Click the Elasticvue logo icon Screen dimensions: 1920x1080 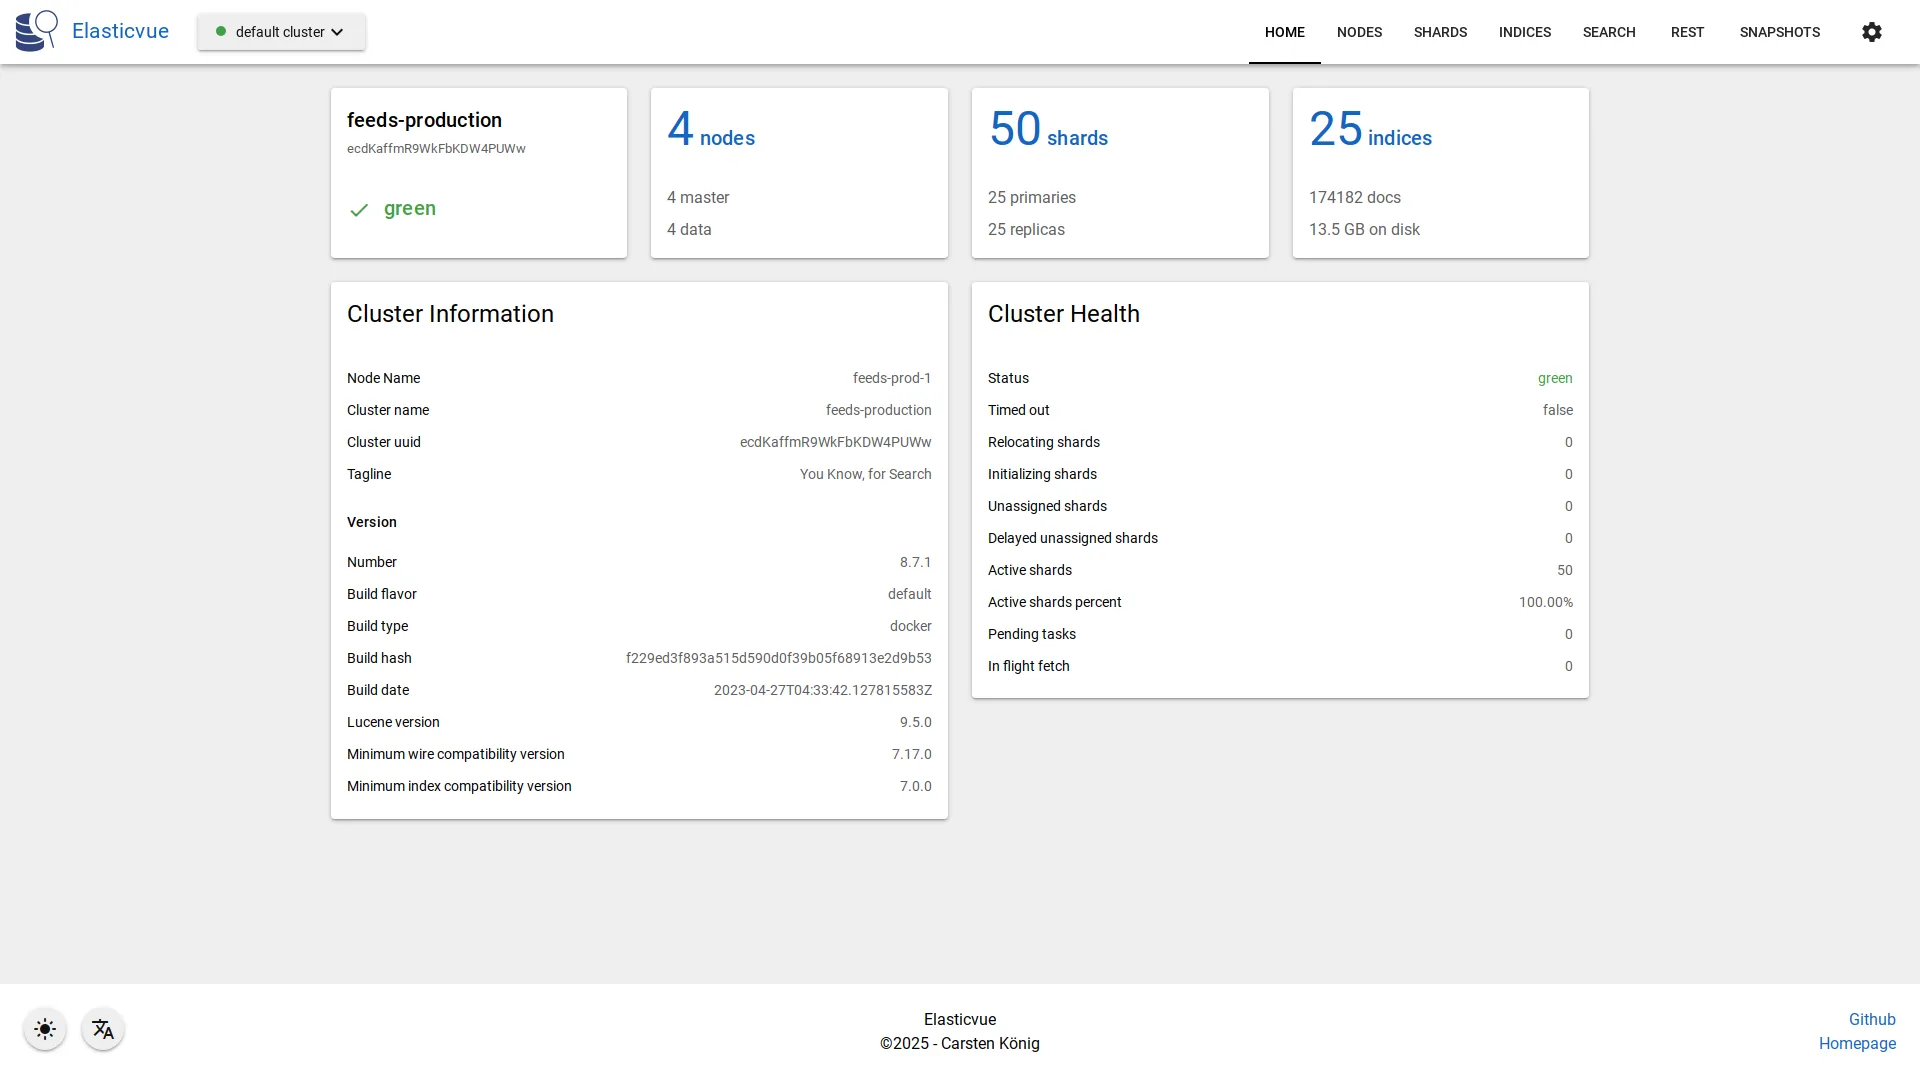coord(36,30)
